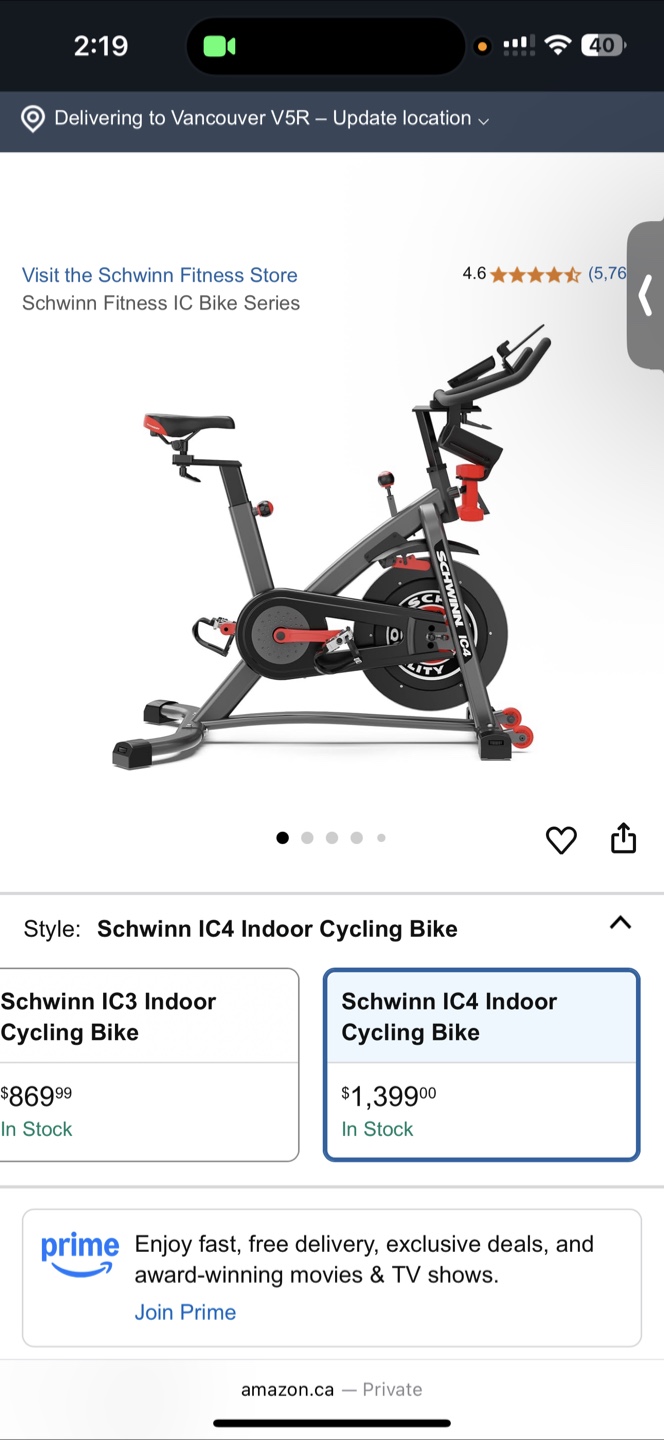Tap the green FaceTime camera indicator
The height and width of the screenshot is (1440, 664).
219,46
